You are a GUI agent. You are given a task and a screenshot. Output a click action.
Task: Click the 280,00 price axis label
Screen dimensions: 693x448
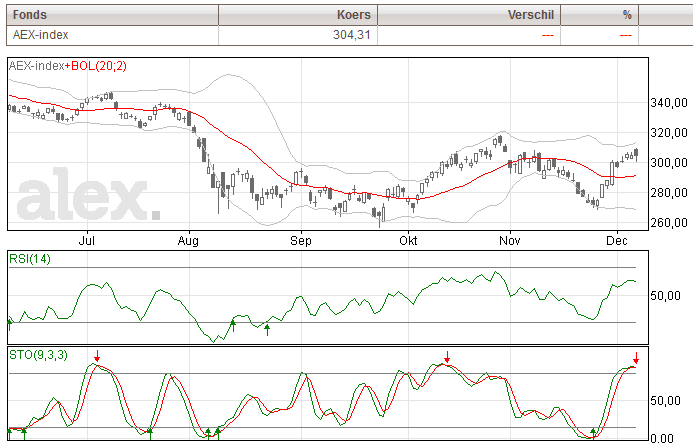click(669, 193)
